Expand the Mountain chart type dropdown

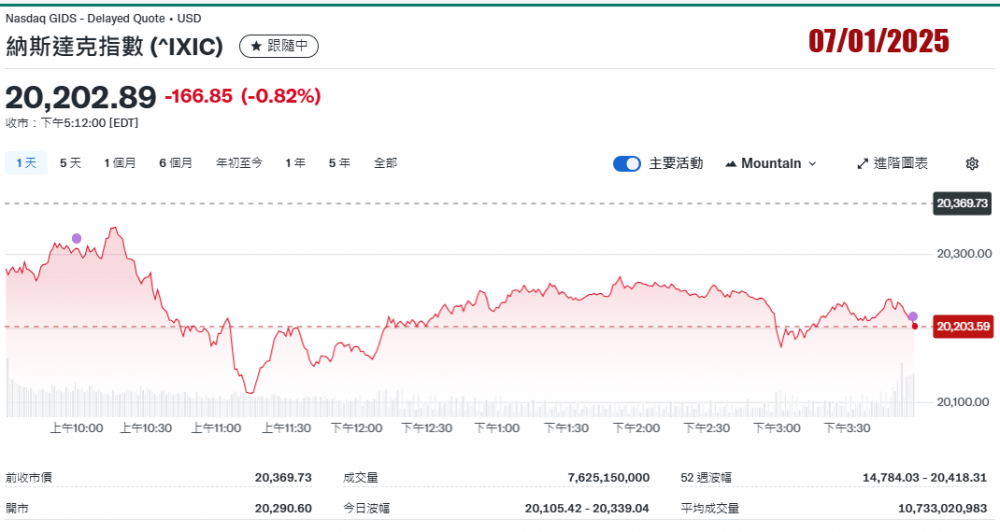[771, 163]
